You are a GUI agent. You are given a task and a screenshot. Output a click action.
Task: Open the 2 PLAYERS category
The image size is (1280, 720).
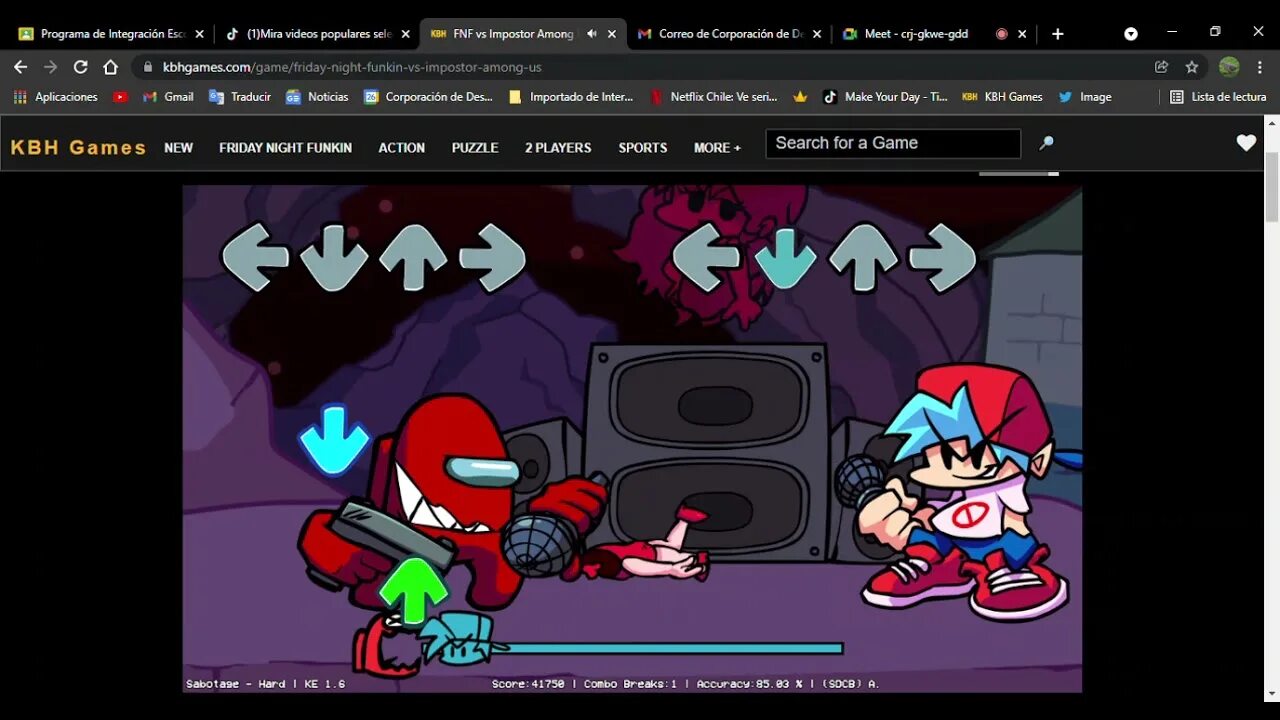(558, 147)
